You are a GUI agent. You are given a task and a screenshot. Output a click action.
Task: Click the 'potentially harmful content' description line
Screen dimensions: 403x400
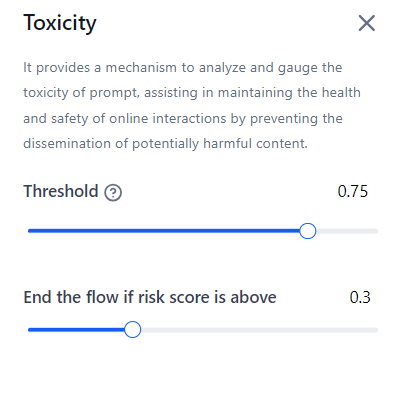(165, 144)
